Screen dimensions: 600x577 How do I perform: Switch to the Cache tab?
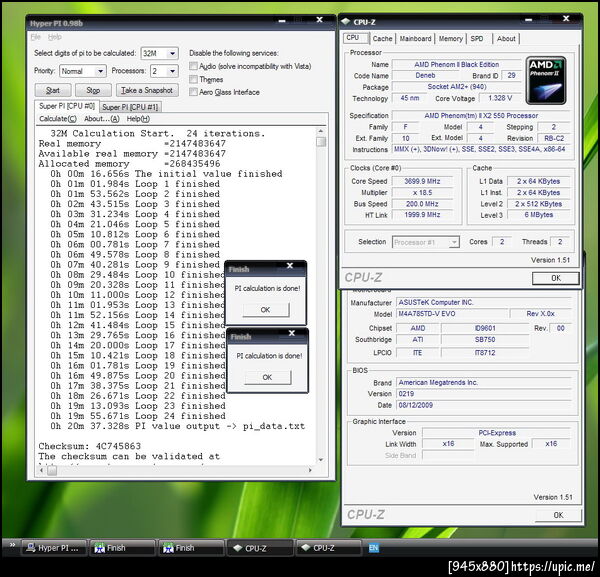point(383,39)
